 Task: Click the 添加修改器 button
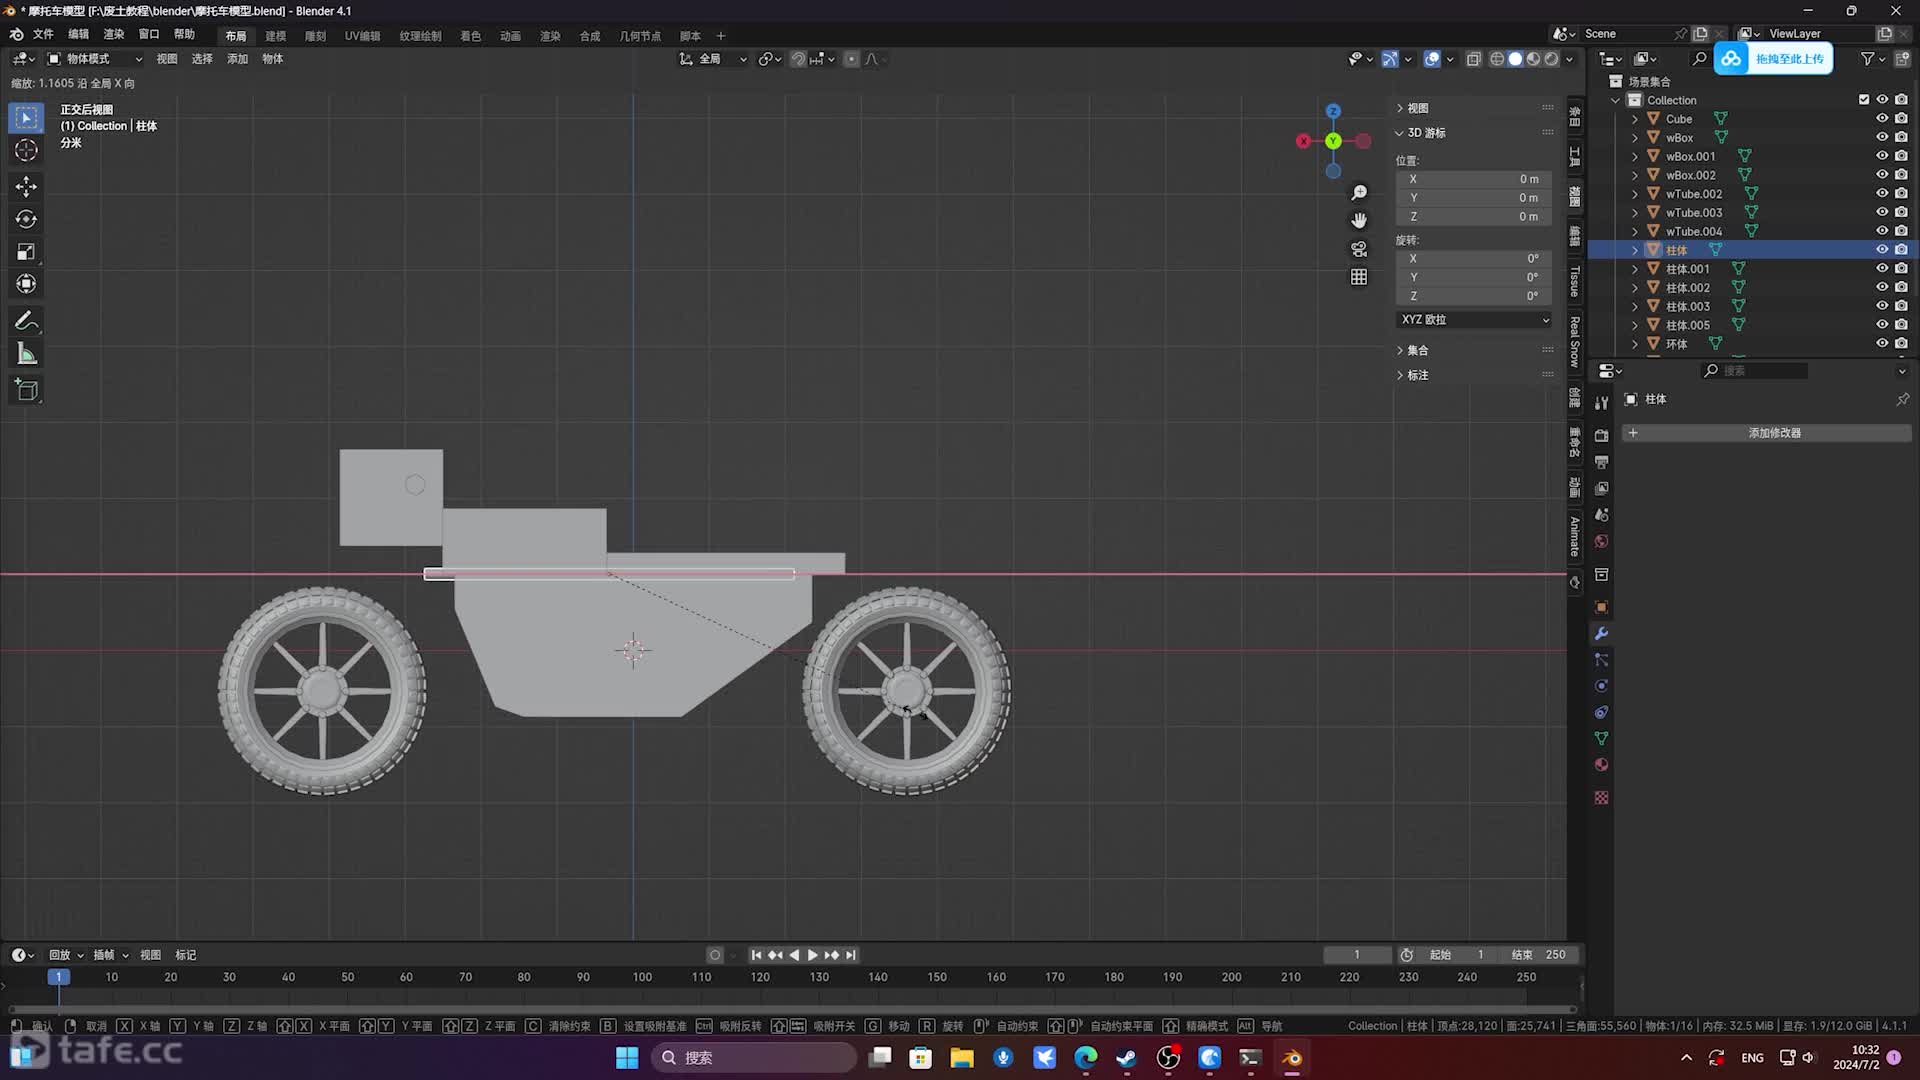[1767, 433]
